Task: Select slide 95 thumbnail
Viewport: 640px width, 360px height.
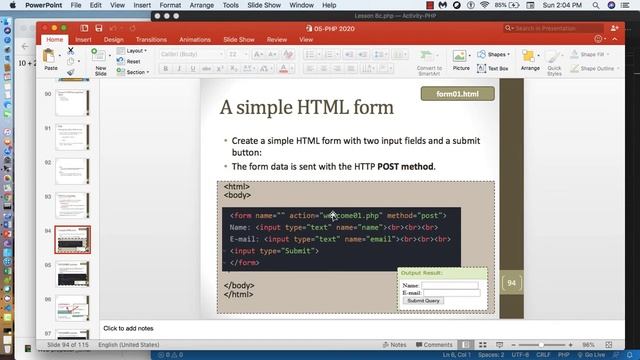Action: [73, 274]
